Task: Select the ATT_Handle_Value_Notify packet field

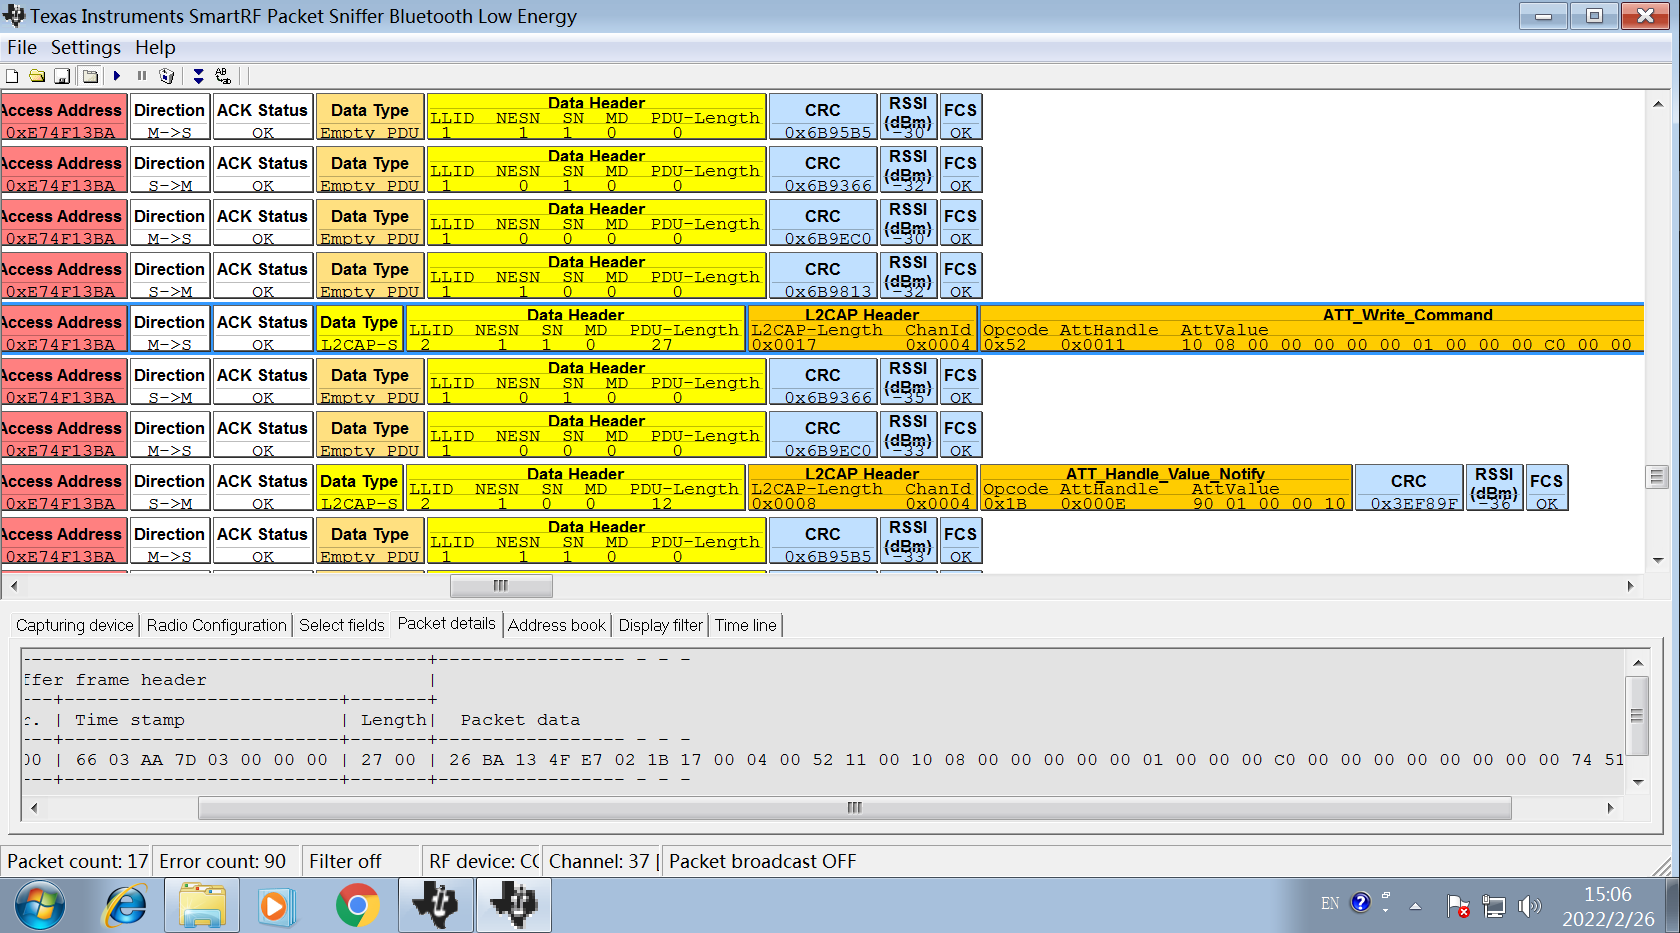Action: 1166,488
